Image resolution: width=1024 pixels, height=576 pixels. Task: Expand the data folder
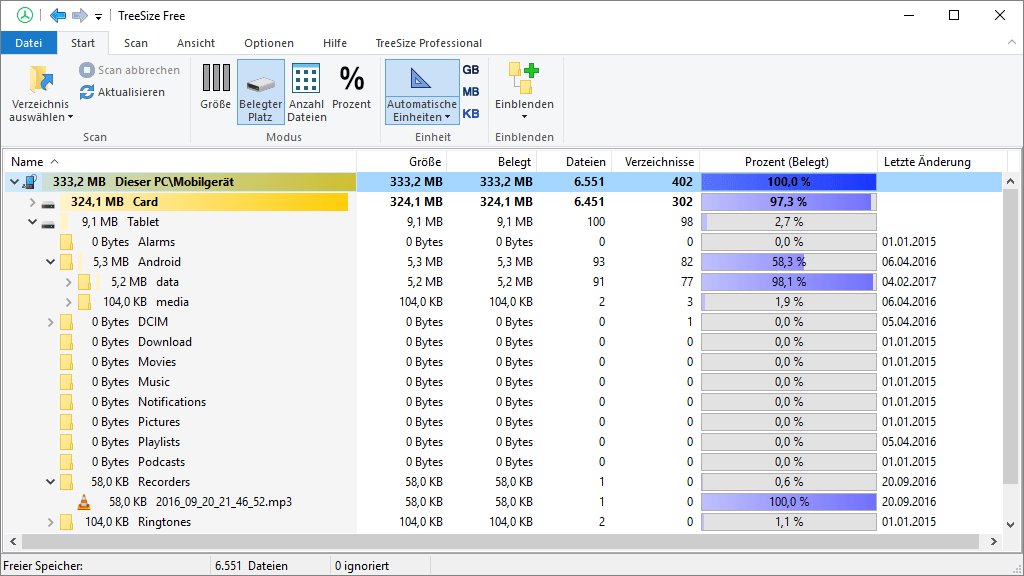click(x=69, y=282)
